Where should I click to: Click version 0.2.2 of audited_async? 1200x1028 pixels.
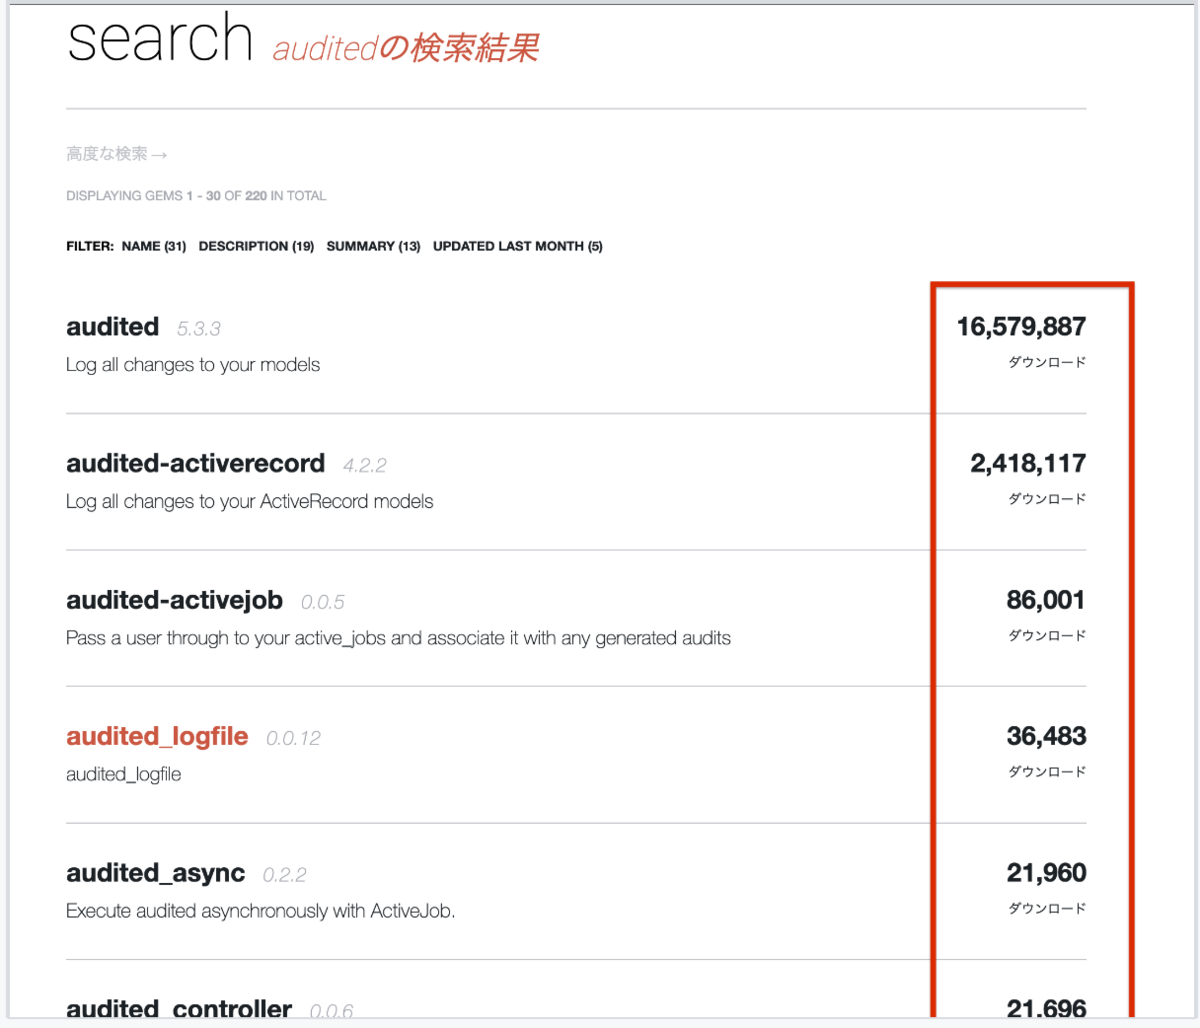[x=285, y=876]
